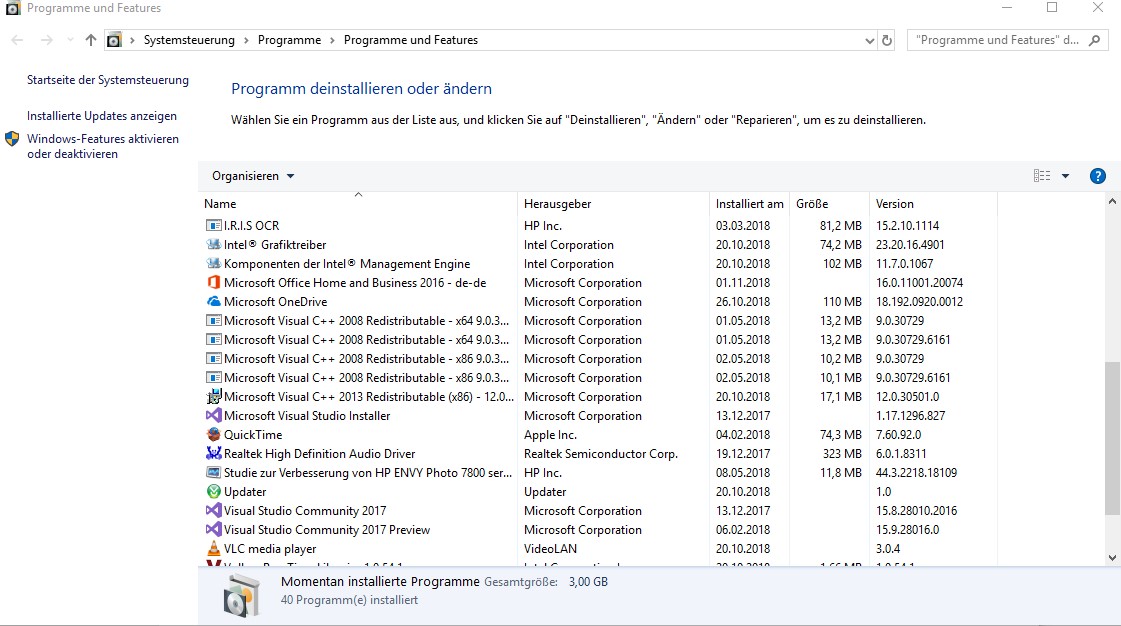
Task: Click the VideoLAN publisher cell
Action: pyautogui.click(x=550, y=549)
